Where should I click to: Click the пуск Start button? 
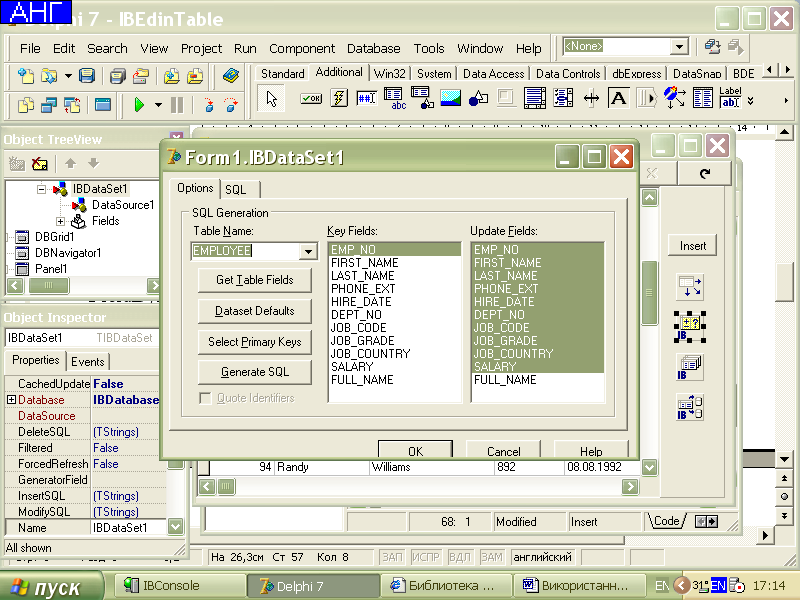click(x=51, y=587)
